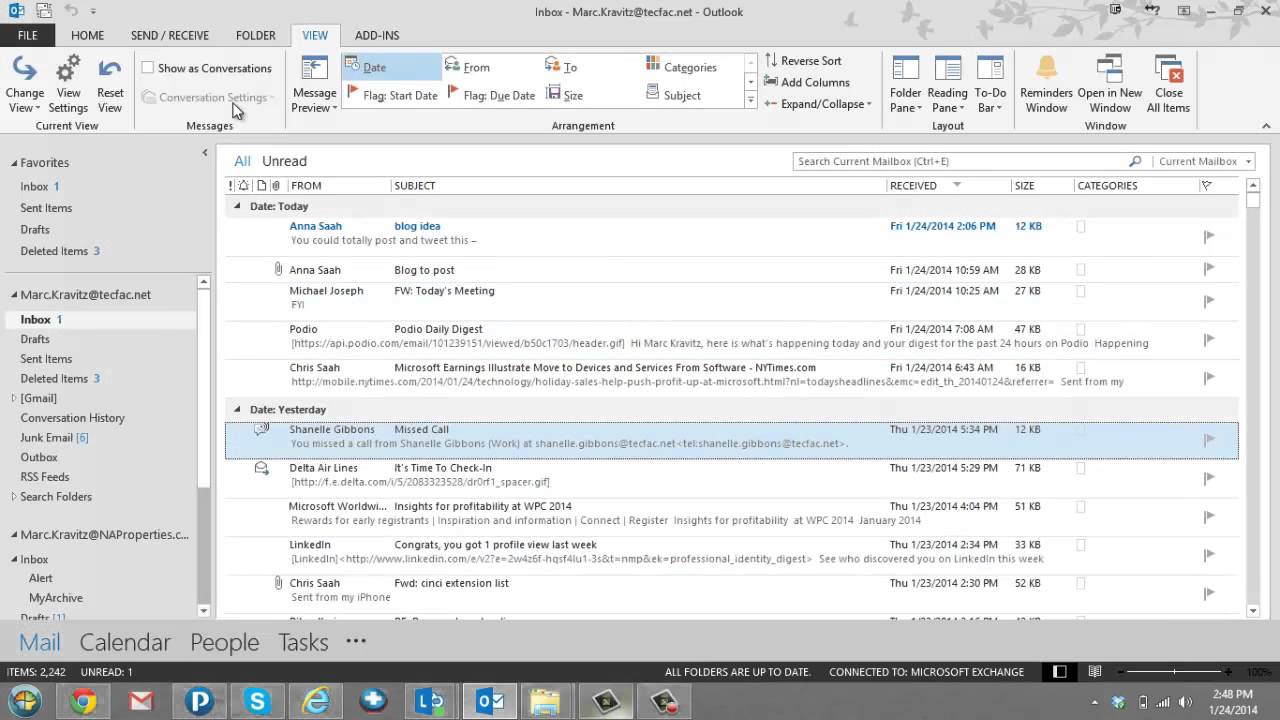1280x720 pixels.
Task: Go to Calendar
Action: (x=125, y=642)
